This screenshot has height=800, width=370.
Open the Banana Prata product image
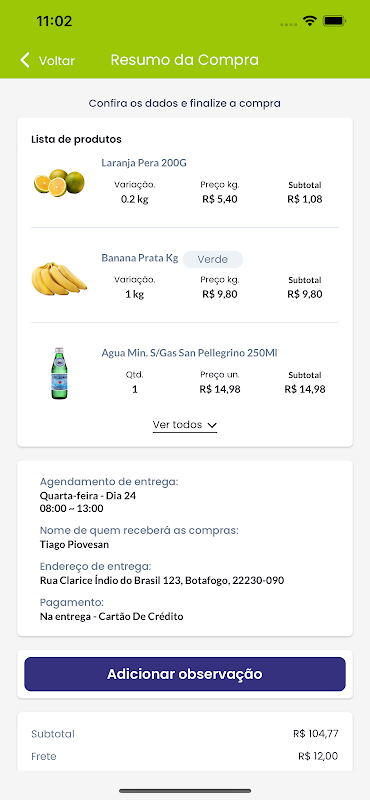point(59,279)
